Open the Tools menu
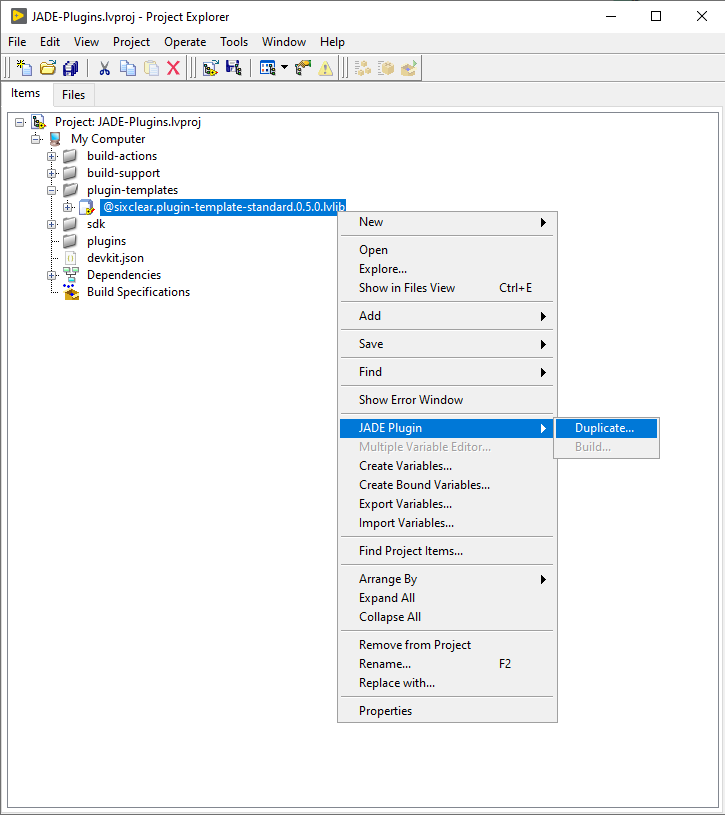The image size is (725, 815). [234, 42]
